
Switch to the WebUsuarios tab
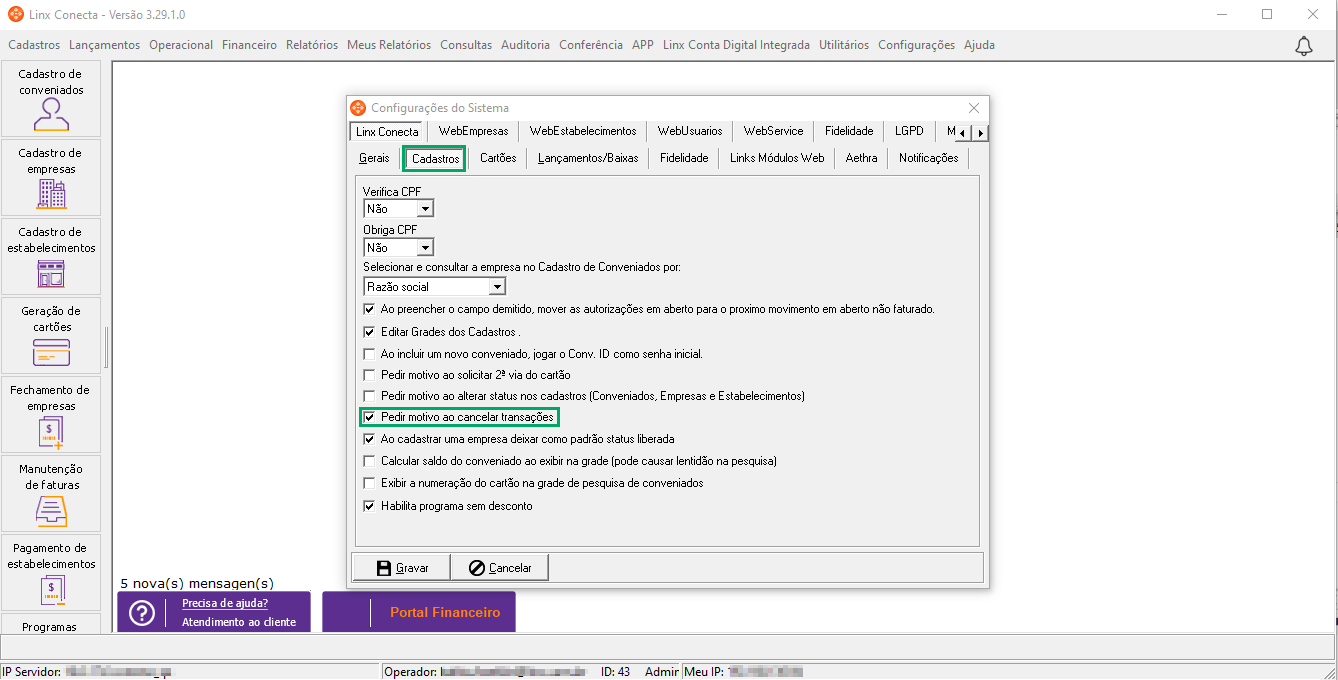click(690, 132)
